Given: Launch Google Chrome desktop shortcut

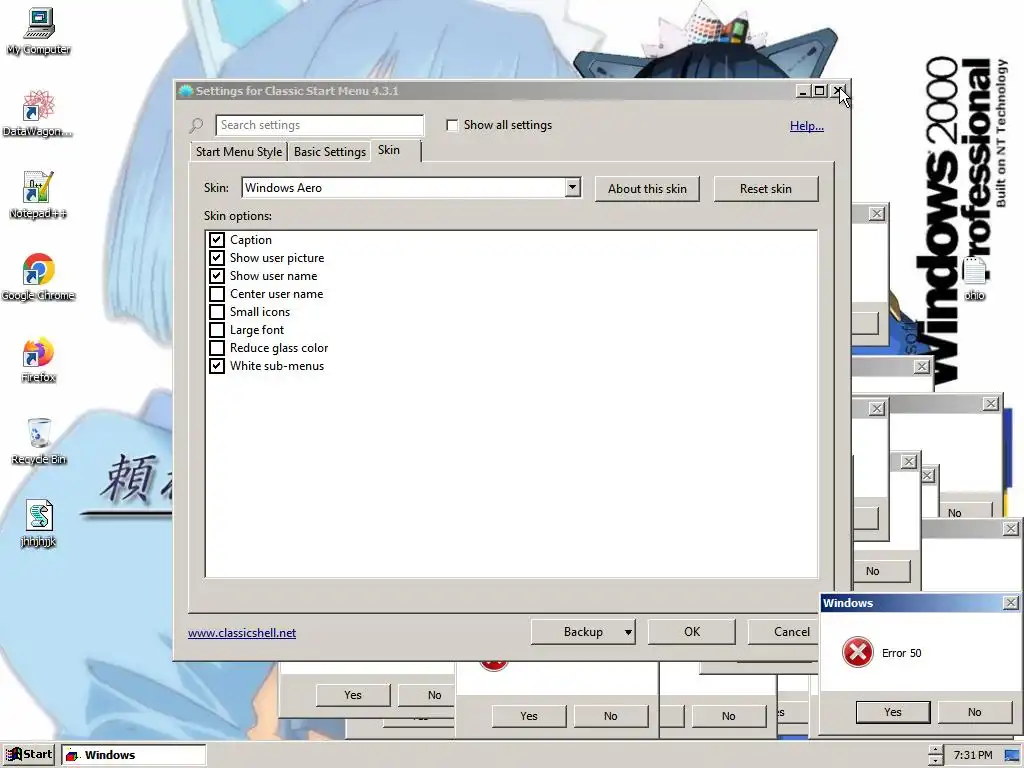Looking at the screenshot, I should click(x=38, y=277).
